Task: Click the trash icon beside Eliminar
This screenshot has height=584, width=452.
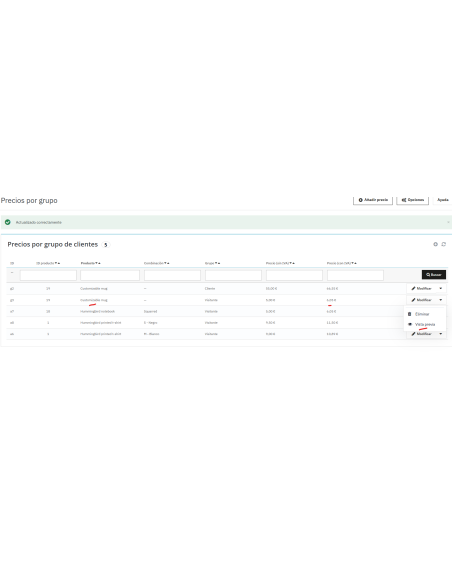Action: pyautogui.click(x=410, y=314)
